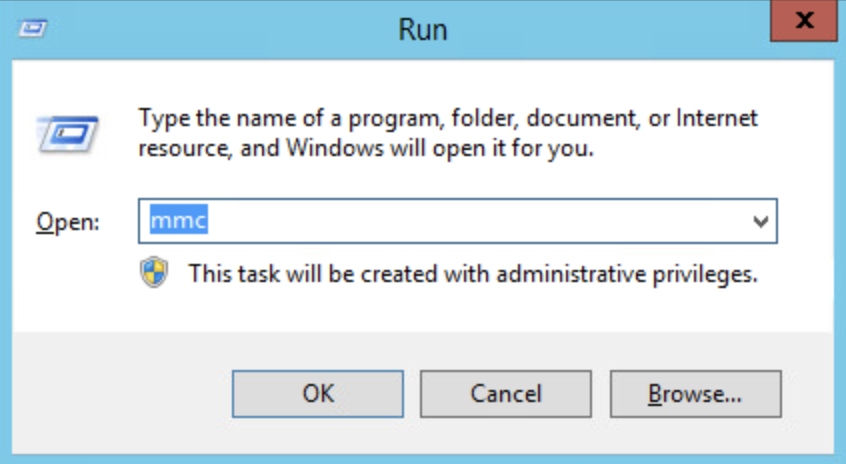Click the large Run program icon
The image size is (846, 464).
click(68, 132)
